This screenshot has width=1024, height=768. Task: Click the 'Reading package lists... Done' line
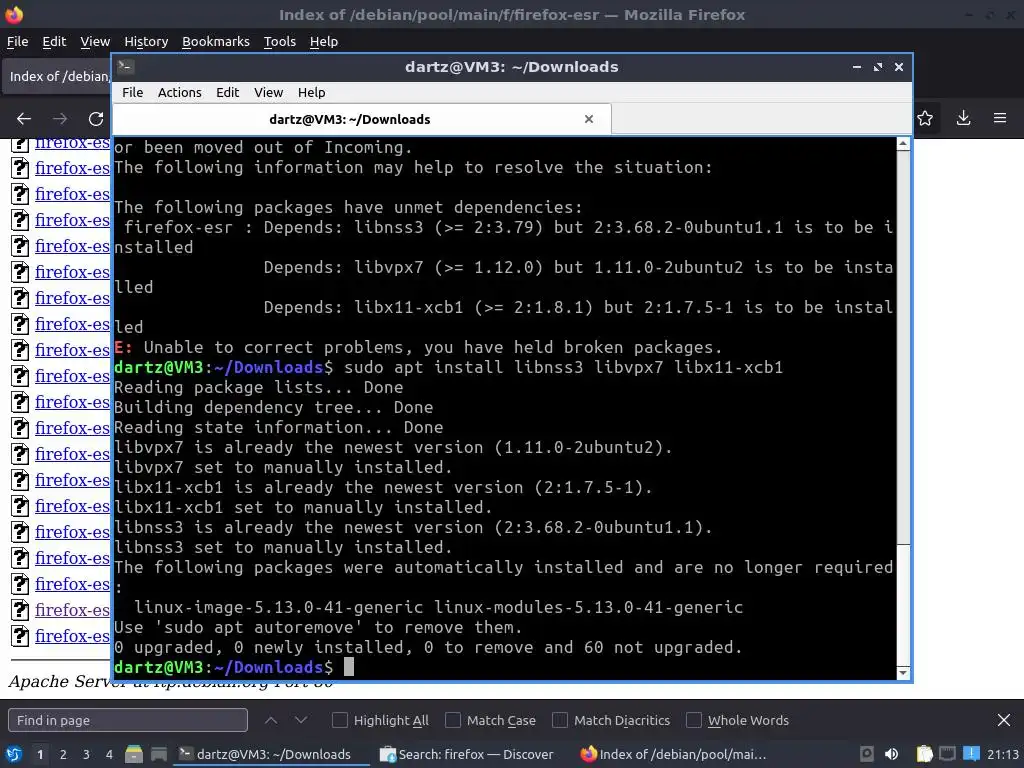coord(259,387)
